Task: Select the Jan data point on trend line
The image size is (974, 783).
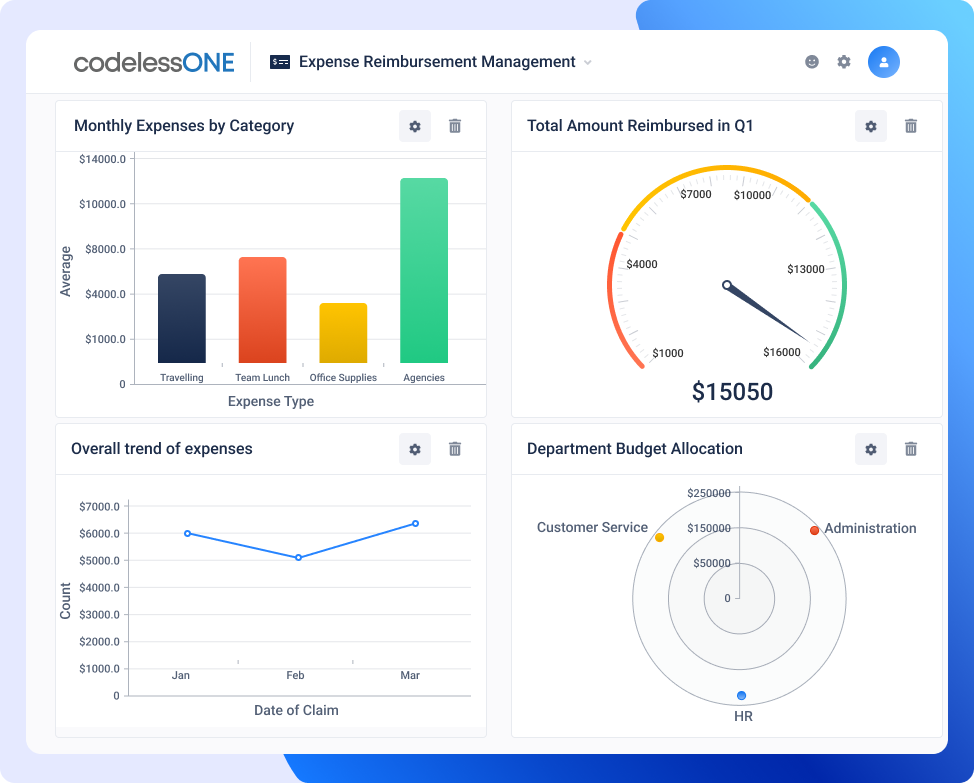Action: point(188,533)
